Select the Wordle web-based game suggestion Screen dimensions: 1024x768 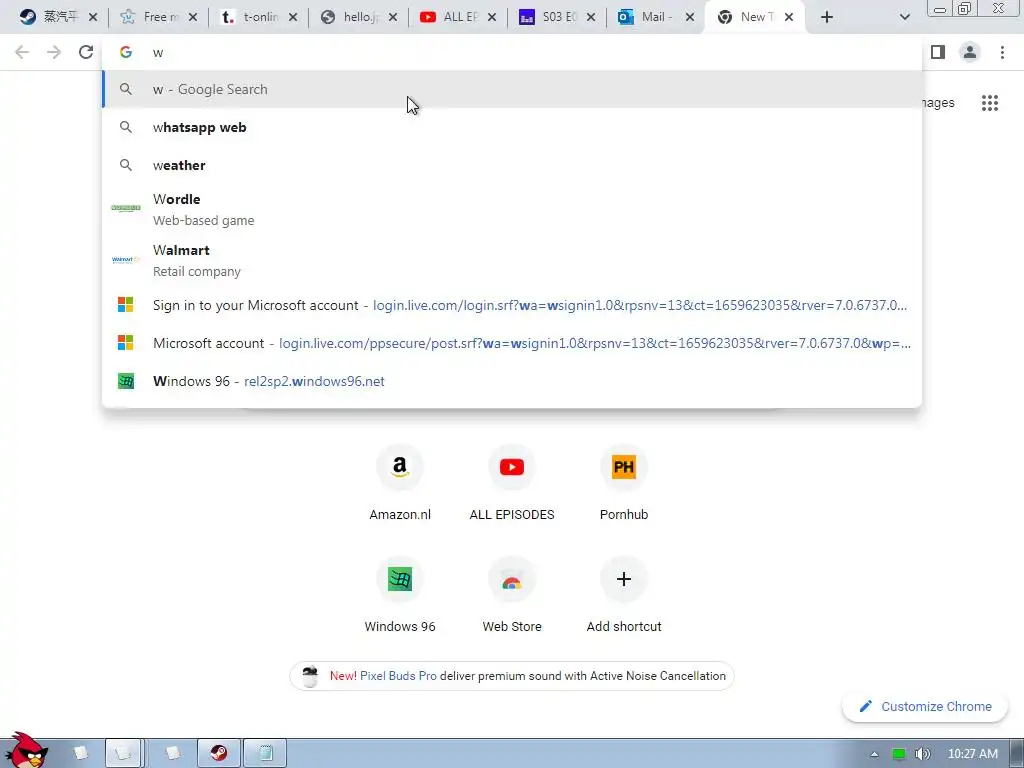pyautogui.click(x=512, y=209)
